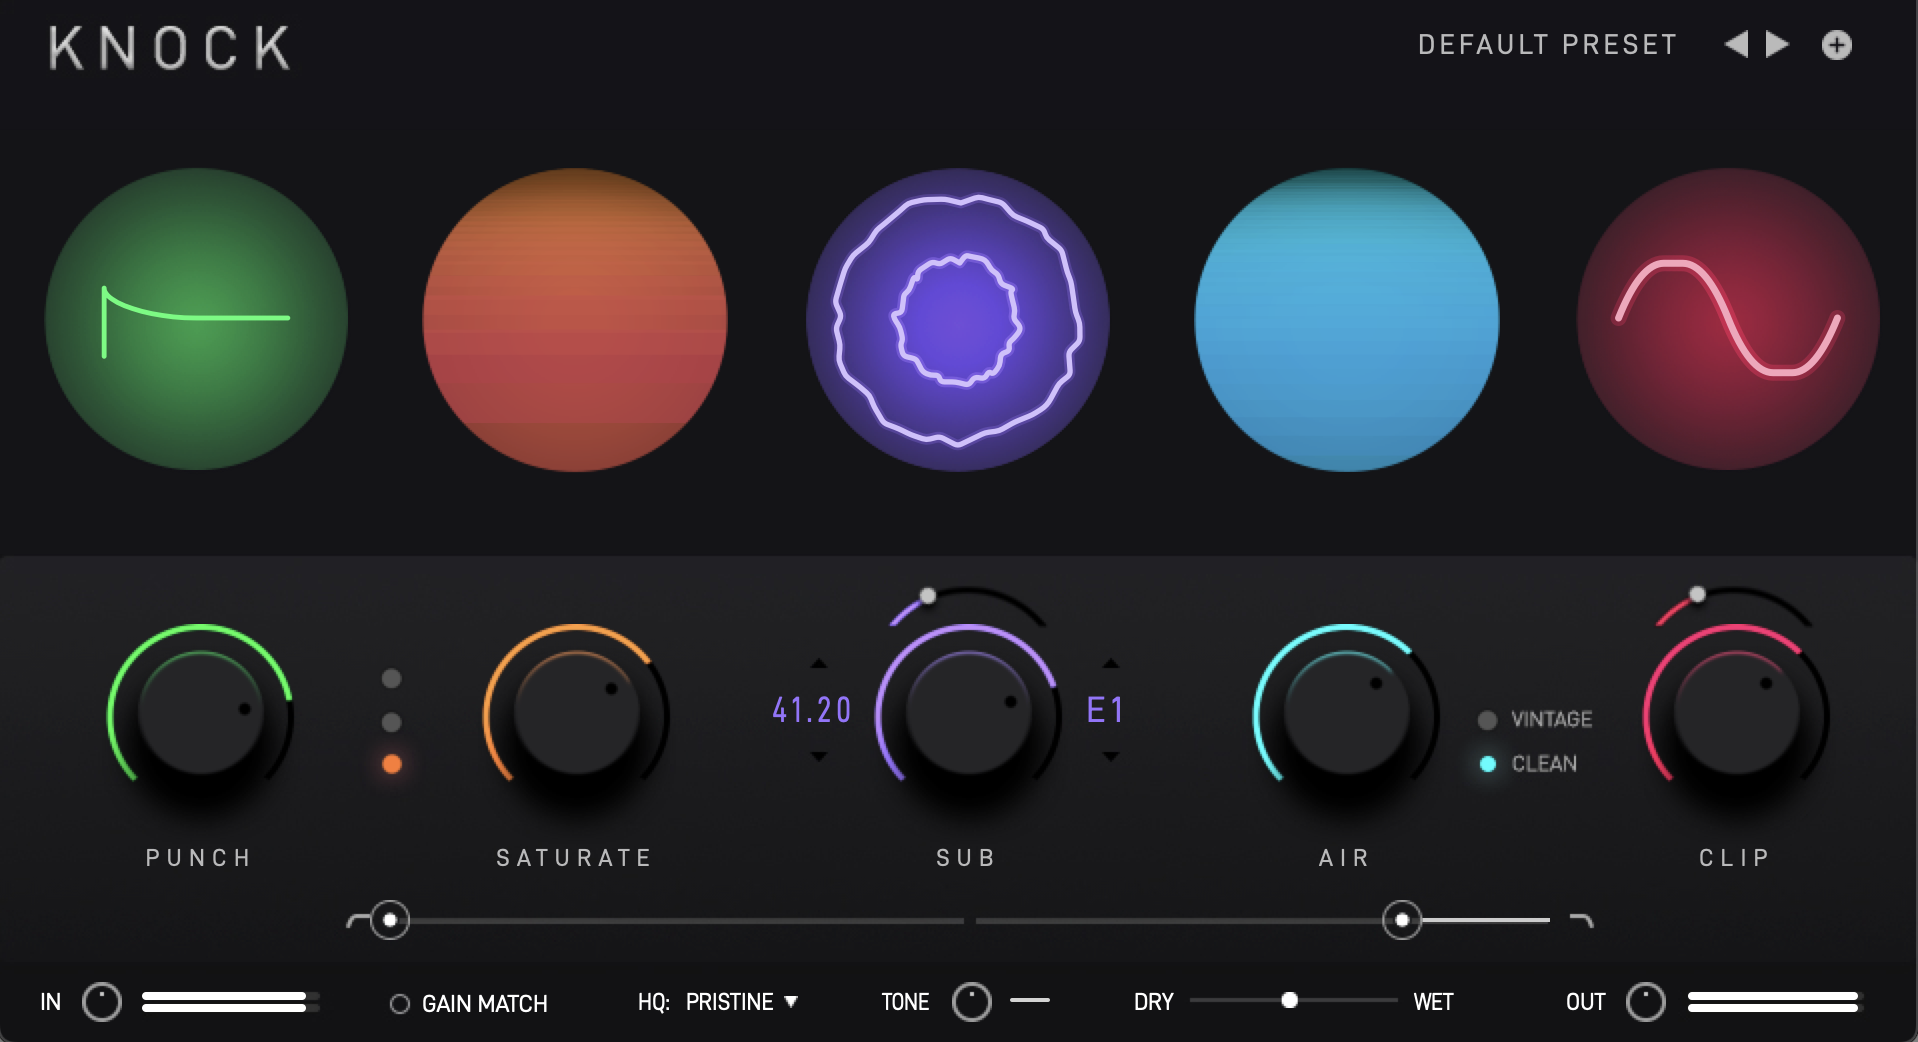Click the 41.20 frequency value
This screenshot has width=1918, height=1042.
tap(812, 710)
